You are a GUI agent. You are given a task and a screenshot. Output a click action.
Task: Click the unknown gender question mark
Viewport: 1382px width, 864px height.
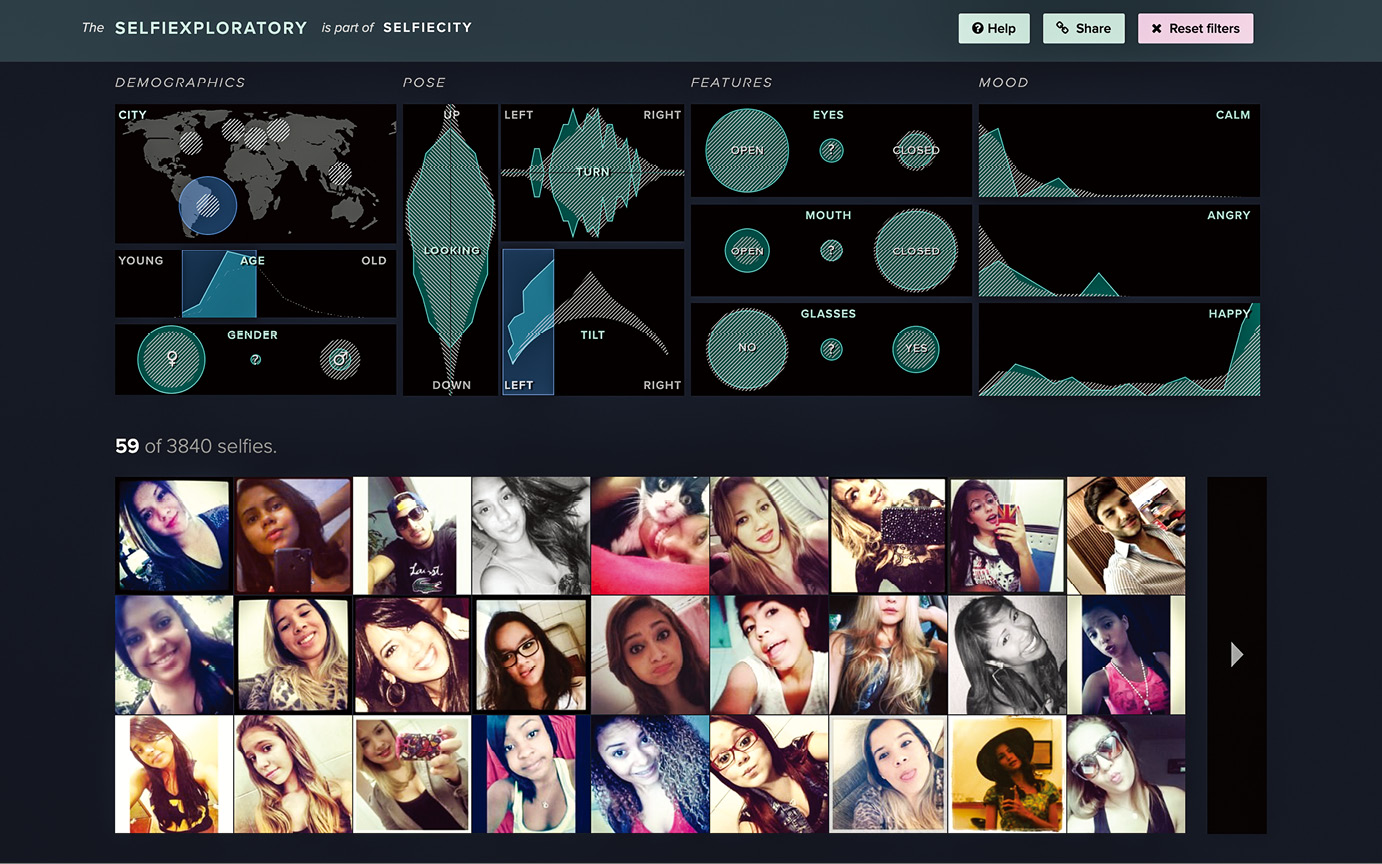[x=256, y=360]
